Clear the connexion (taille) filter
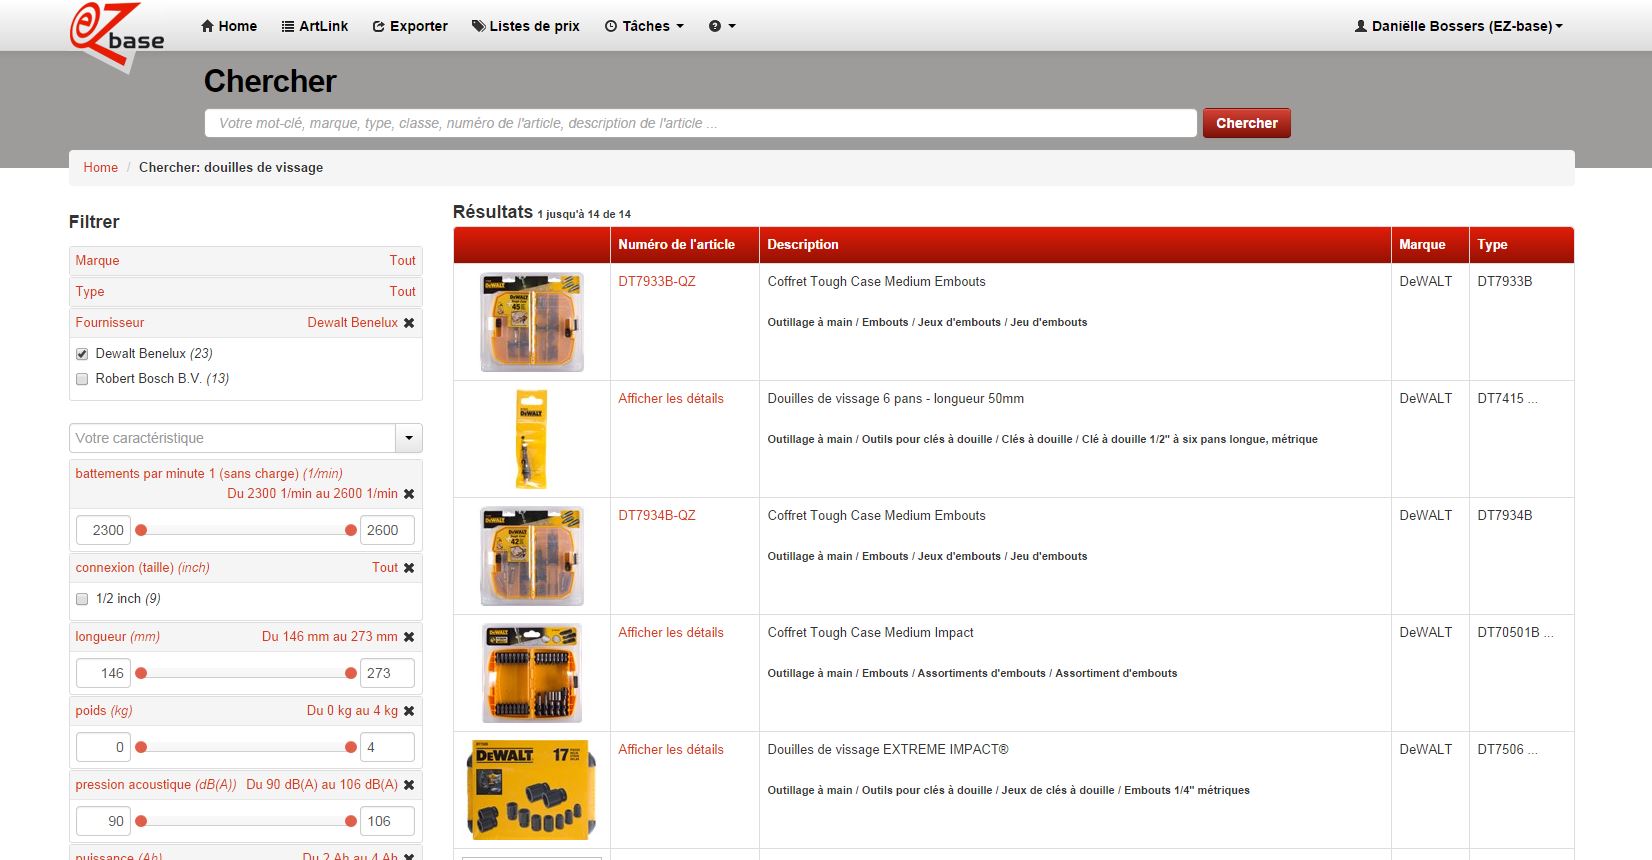Viewport: 1652px width, 860px height. (x=408, y=568)
